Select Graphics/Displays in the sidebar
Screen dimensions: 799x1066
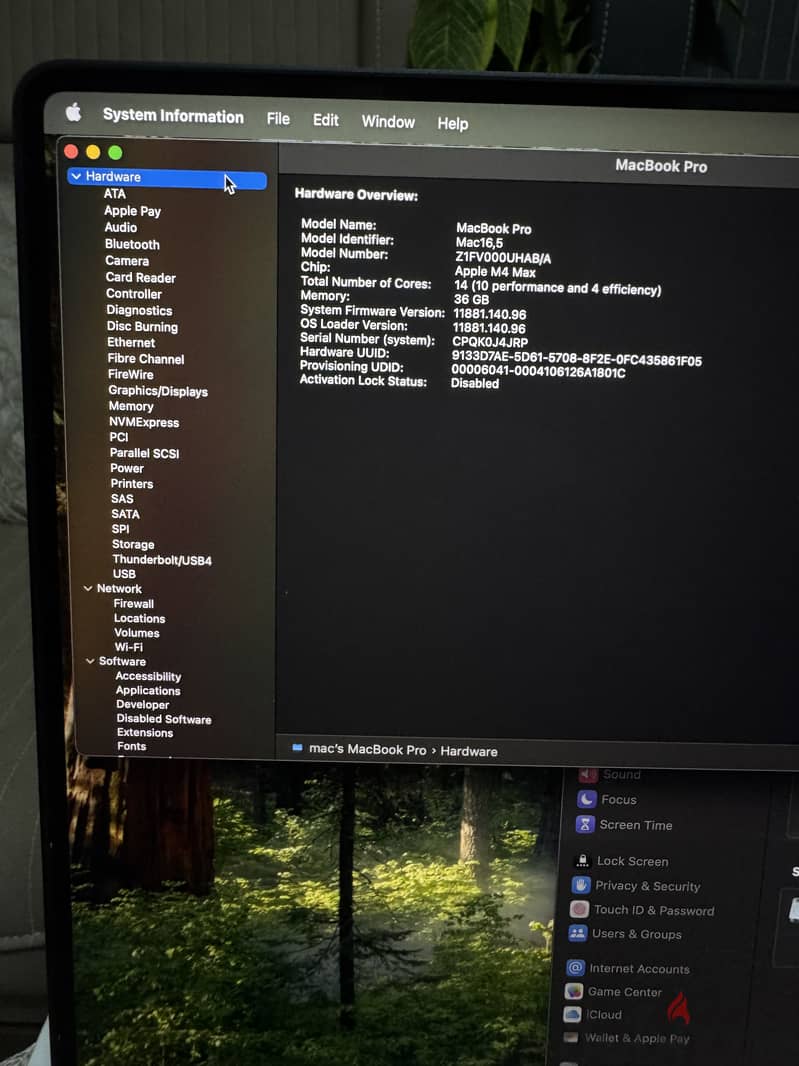click(158, 391)
